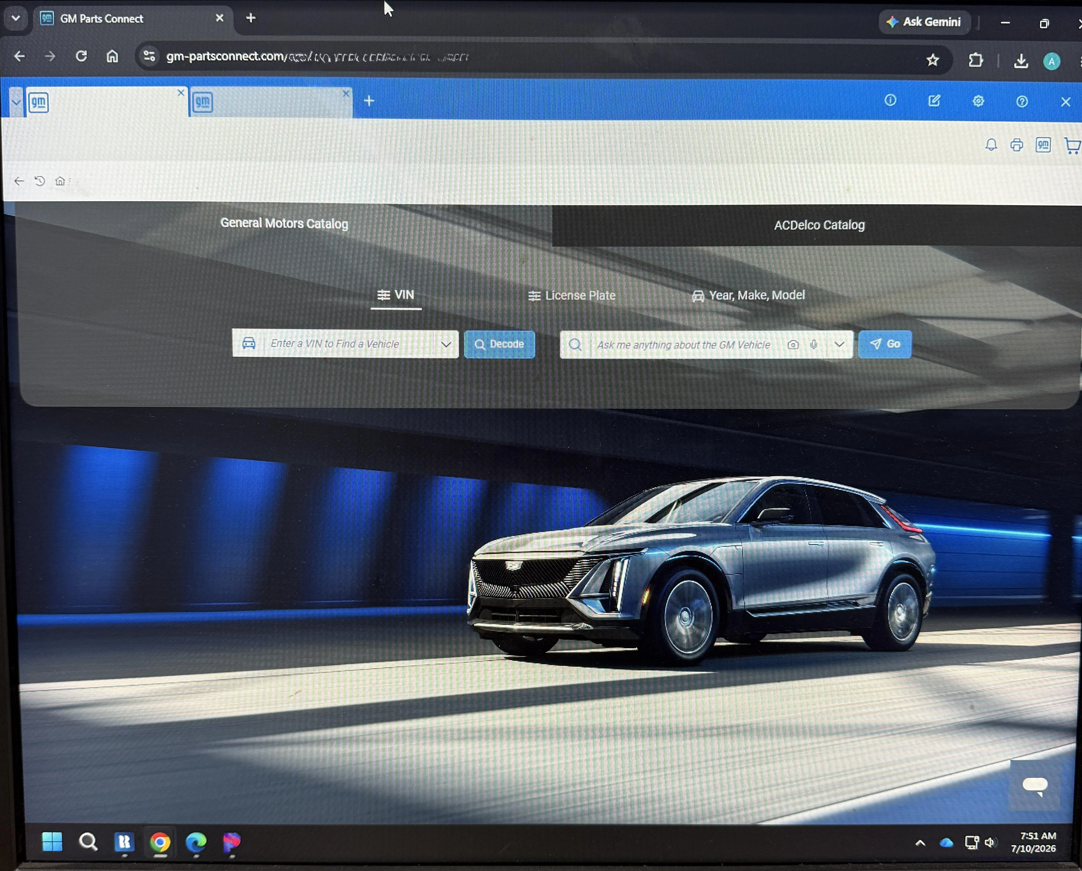Click the gm logo icon beside printer
Image resolution: width=1082 pixels, height=871 pixels.
[x=1043, y=145]
